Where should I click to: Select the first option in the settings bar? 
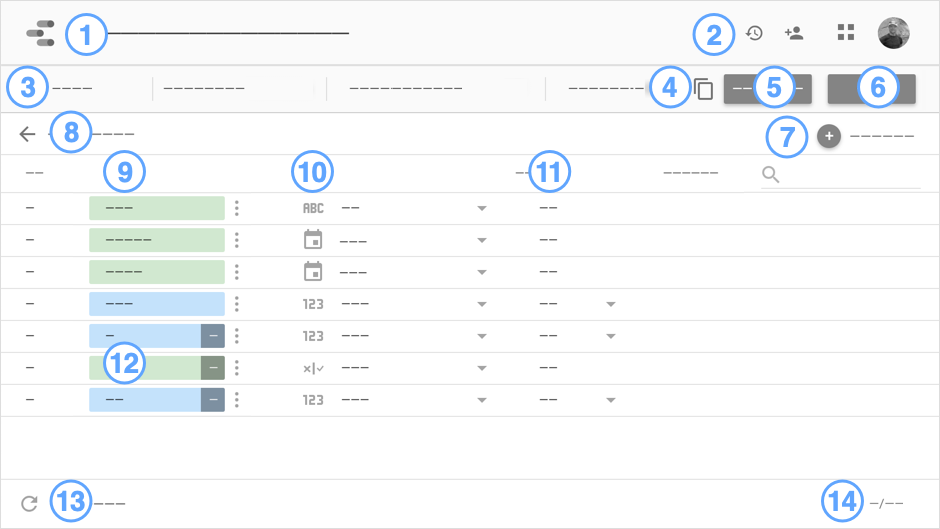click(x=72, y=89)
